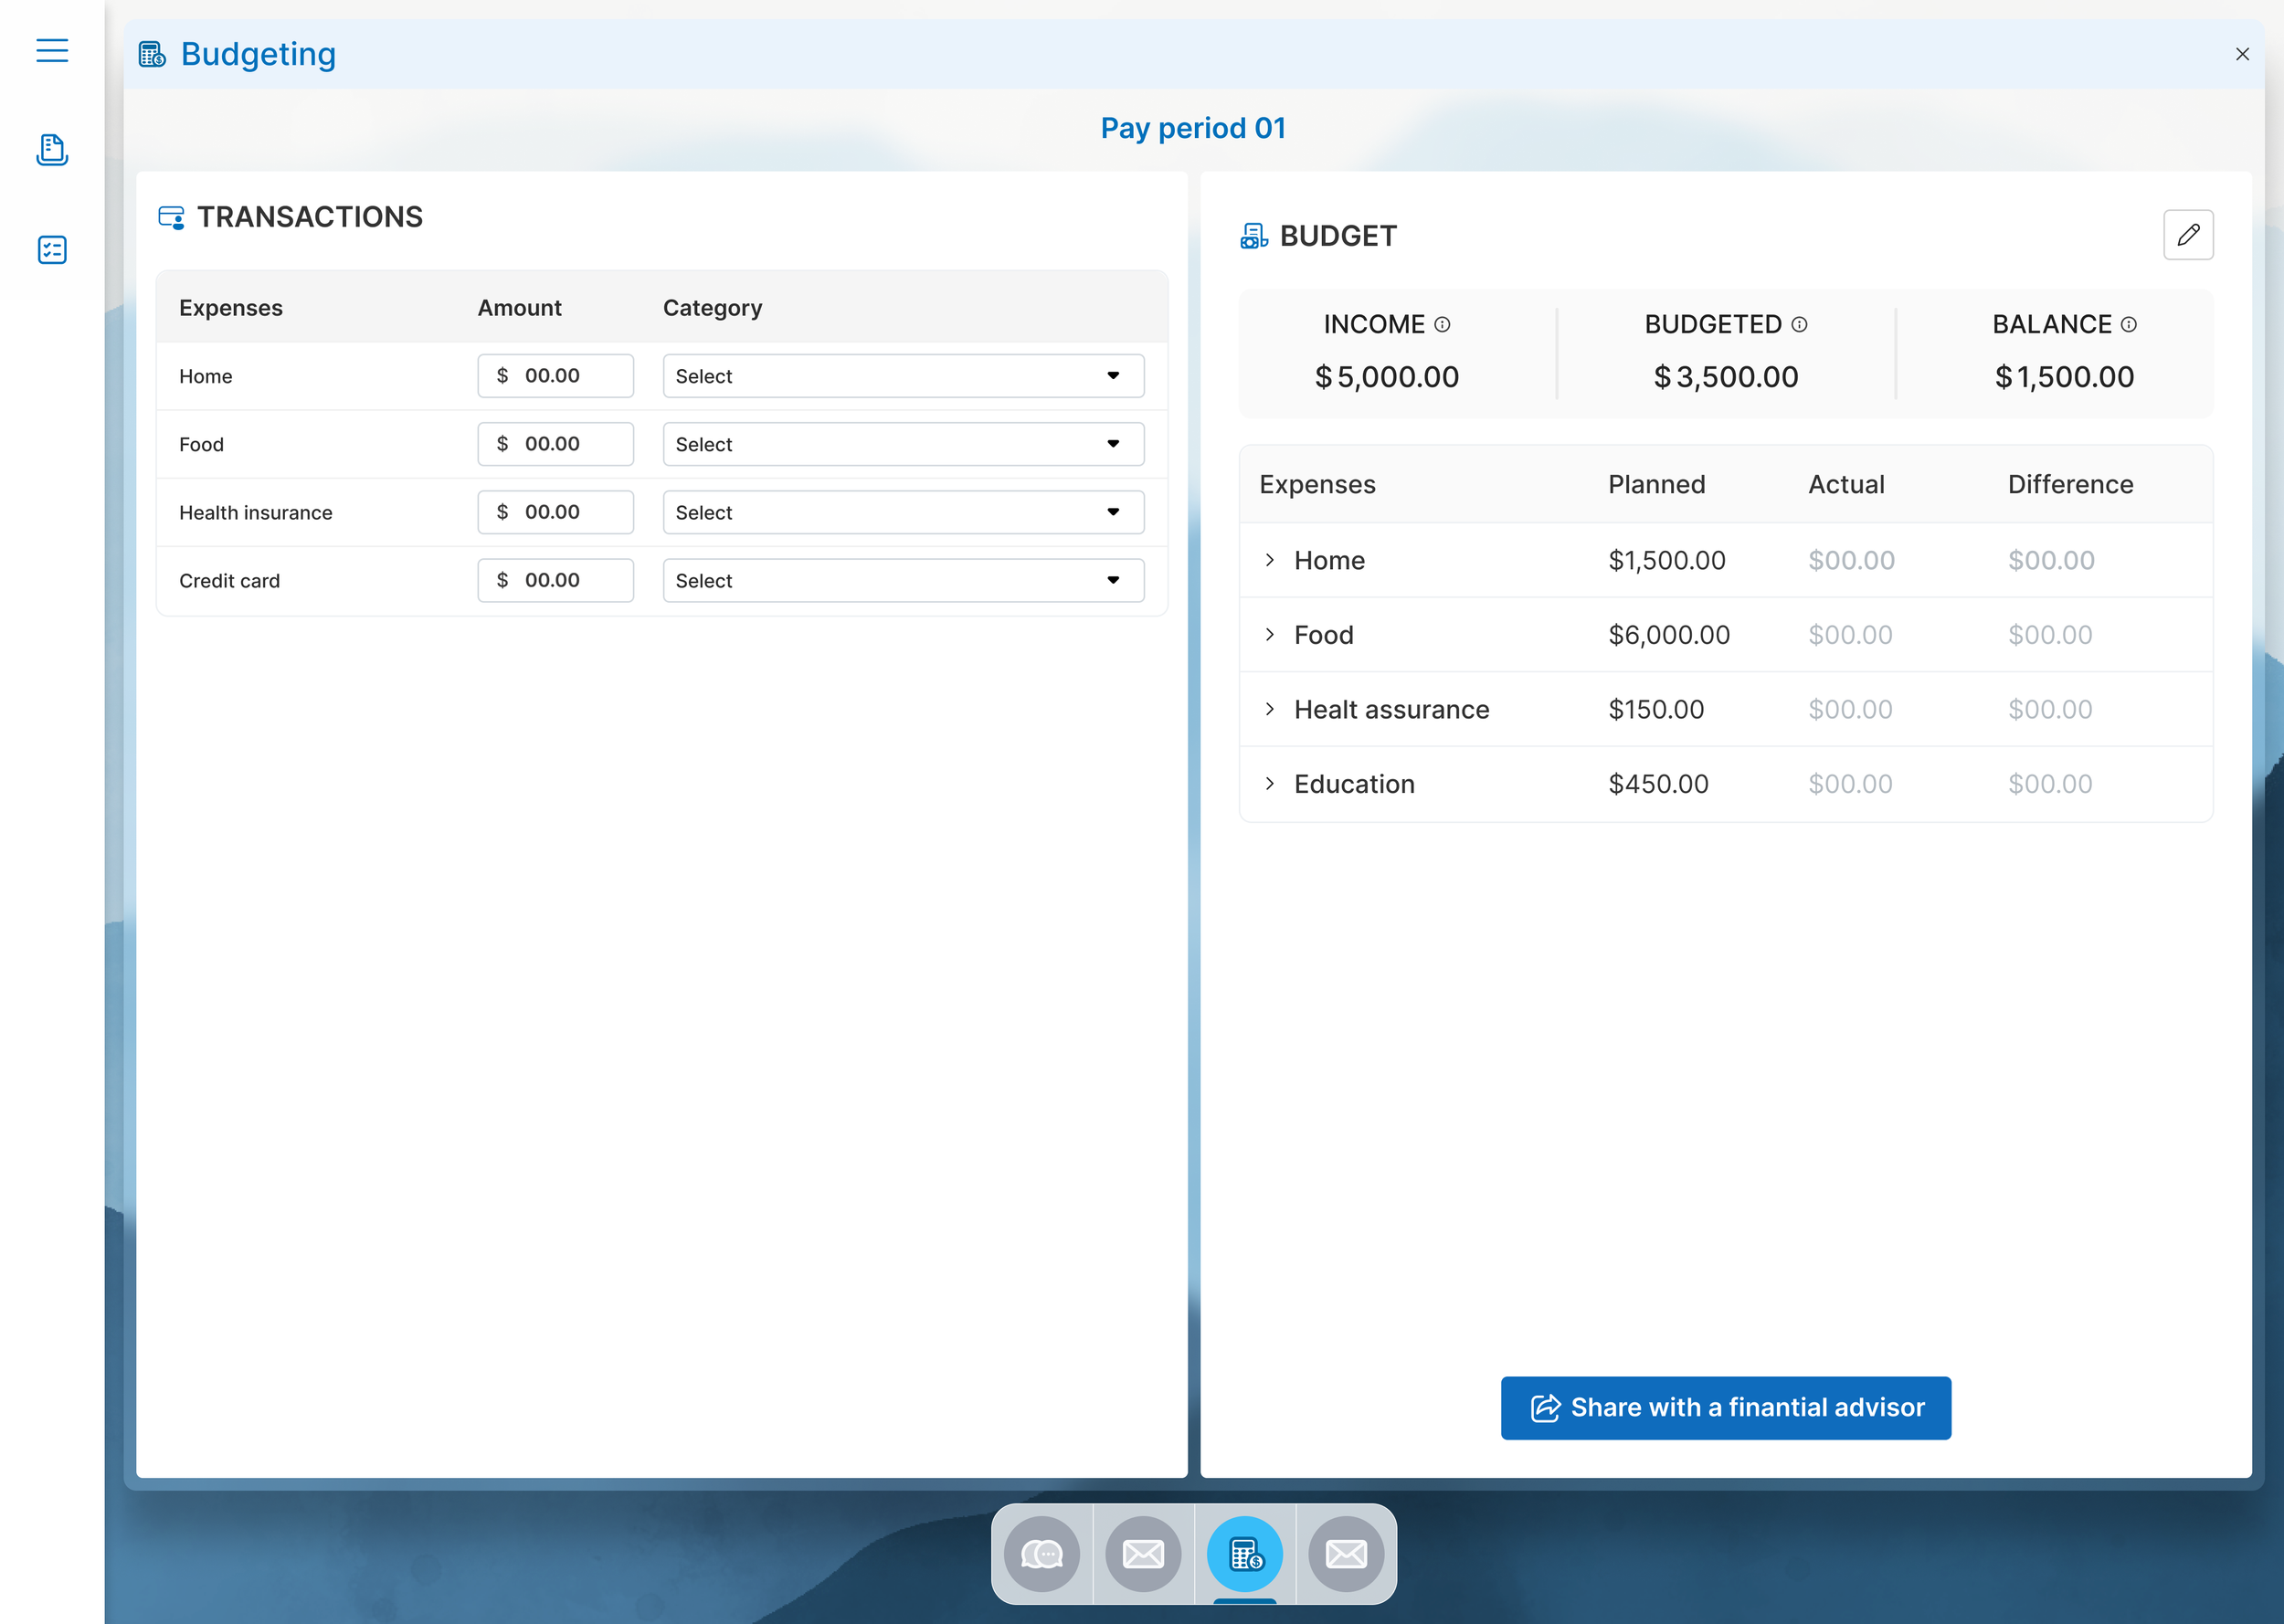
Task: Open the Category dropdown for Food
Action: coord(902,444)
